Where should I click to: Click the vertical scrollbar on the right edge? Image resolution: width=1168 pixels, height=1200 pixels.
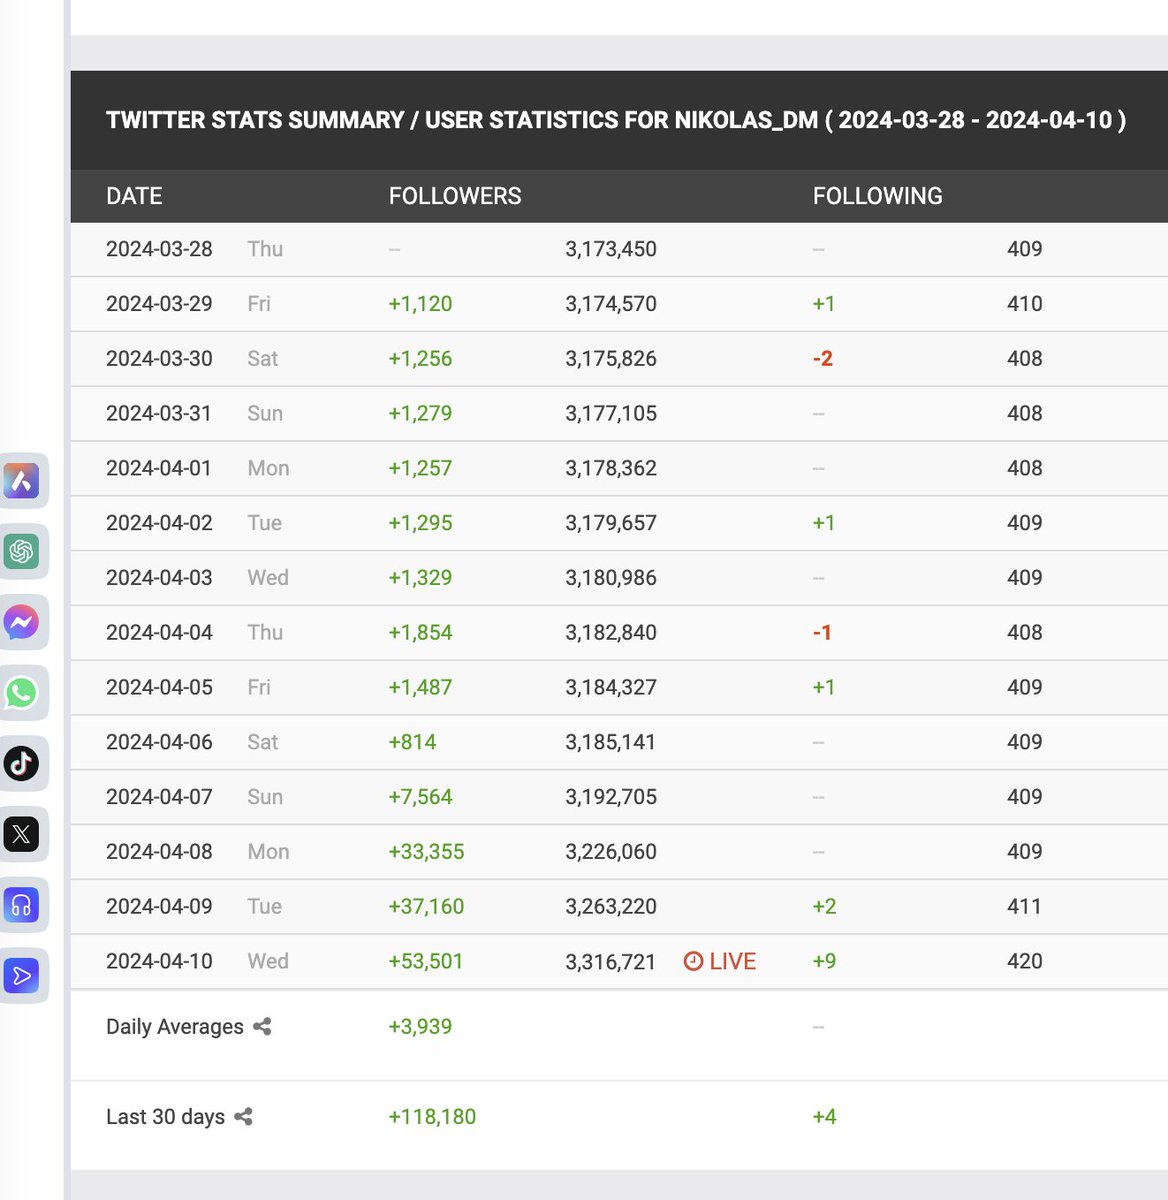[x=1164, y=600]
